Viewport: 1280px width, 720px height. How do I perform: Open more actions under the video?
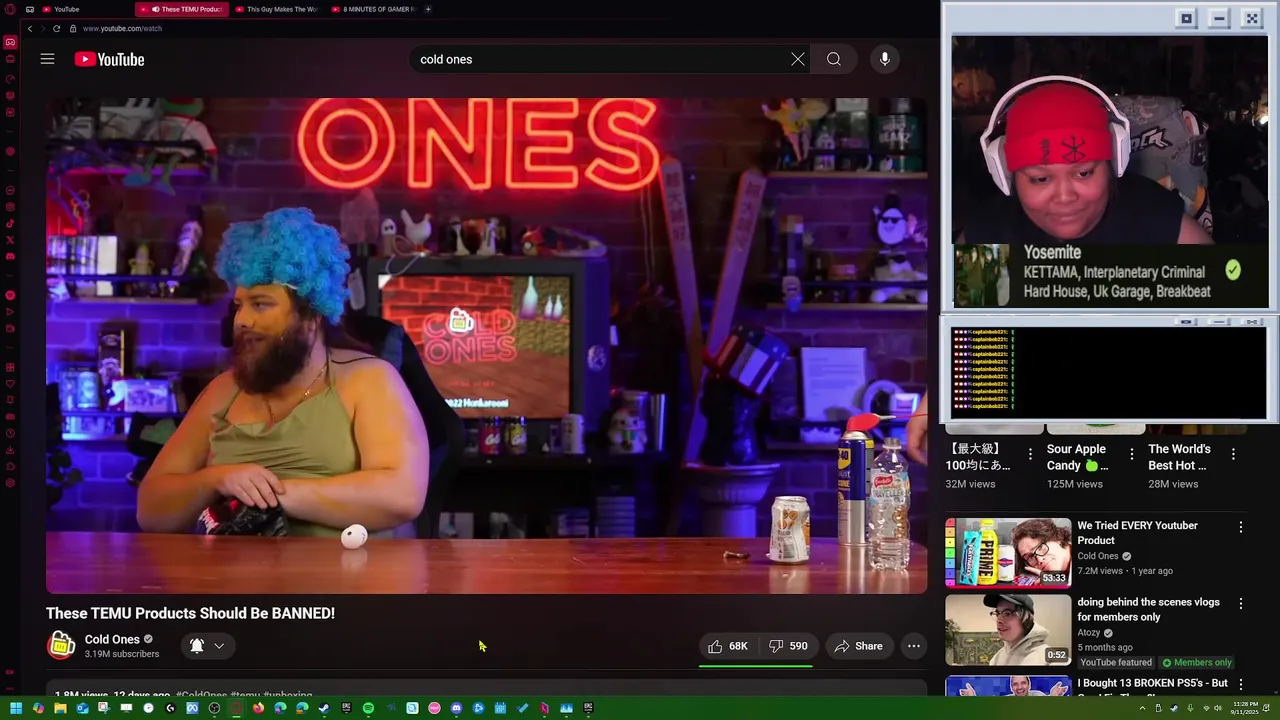tap(914, 646)
